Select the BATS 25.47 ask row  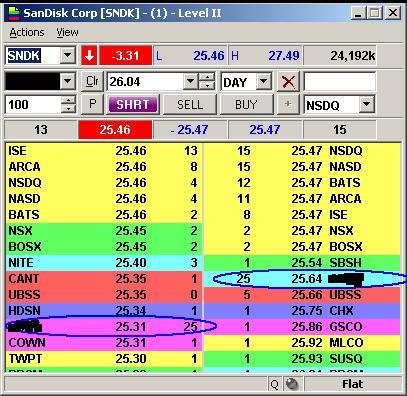click(302, 183)
